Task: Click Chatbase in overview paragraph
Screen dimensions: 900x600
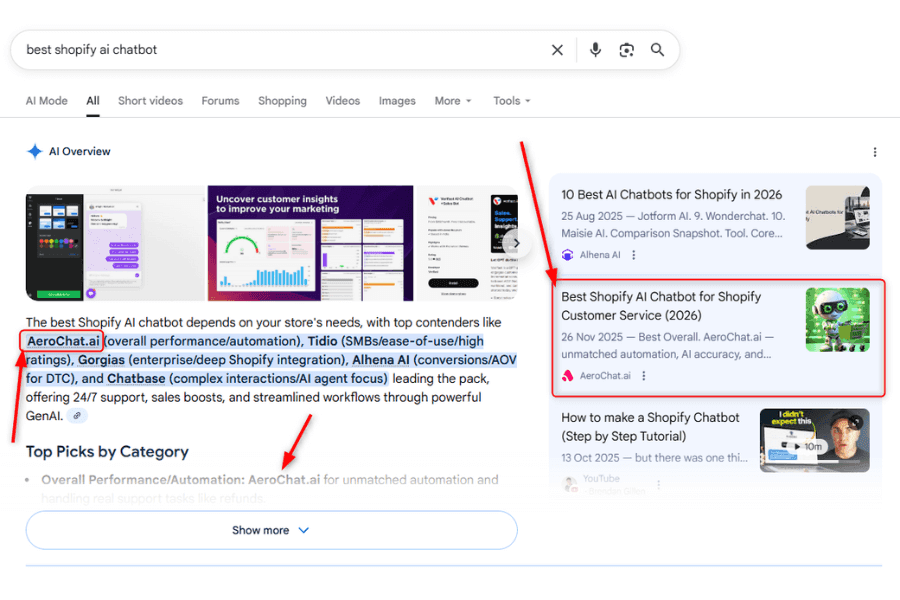Action: 136,379
